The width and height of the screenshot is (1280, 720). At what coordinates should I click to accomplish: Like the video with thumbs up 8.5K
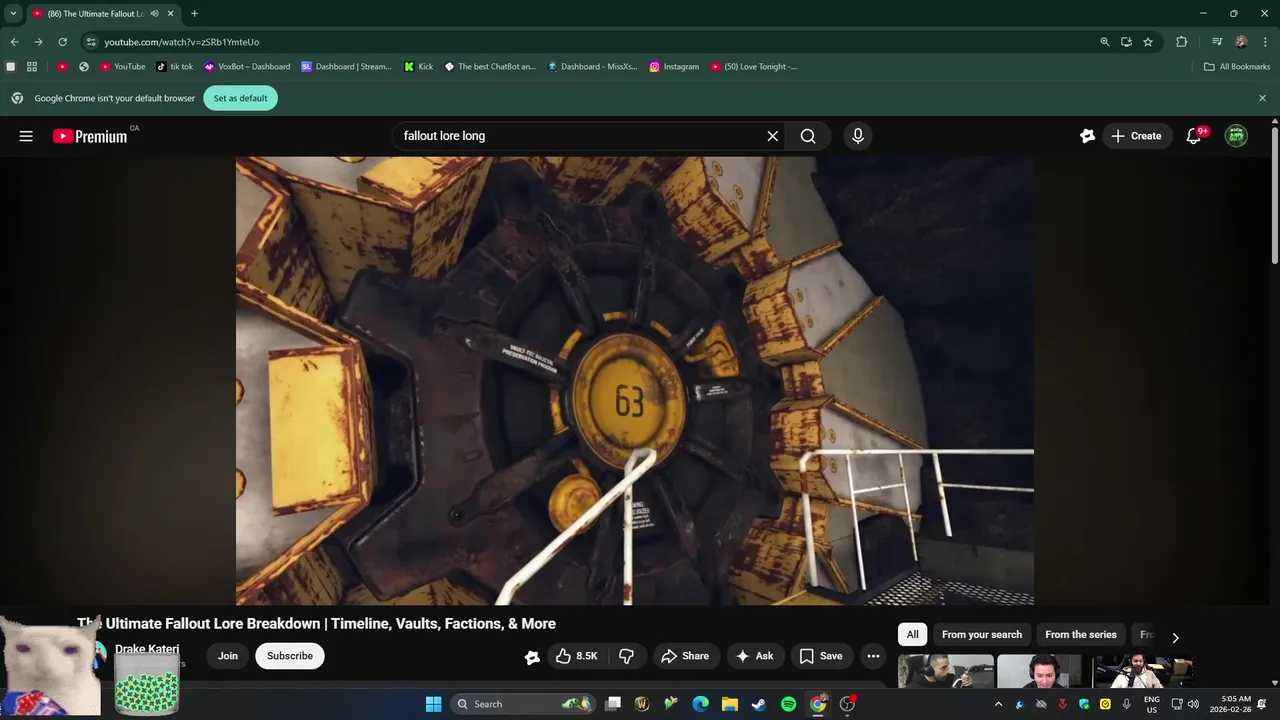577,656
